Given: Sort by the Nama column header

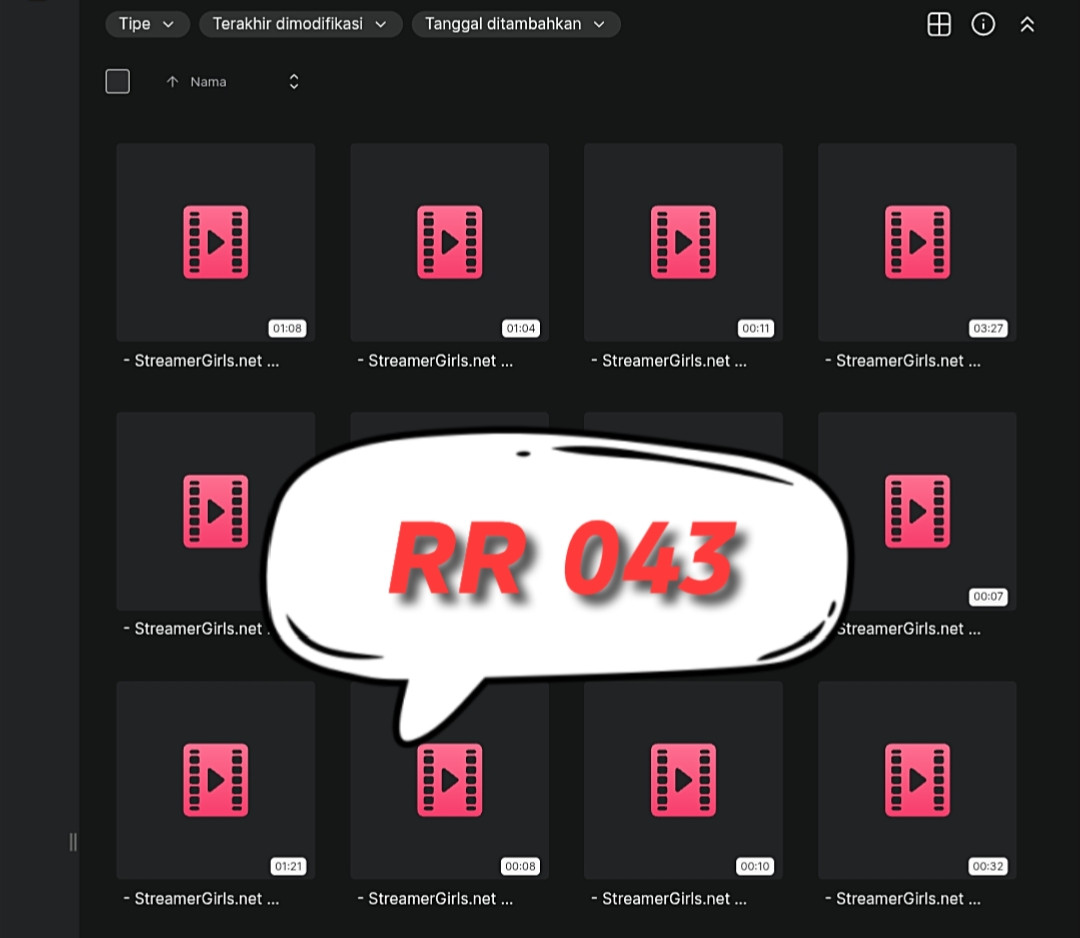Looking at the screenshot, I should tap(208, 82).
